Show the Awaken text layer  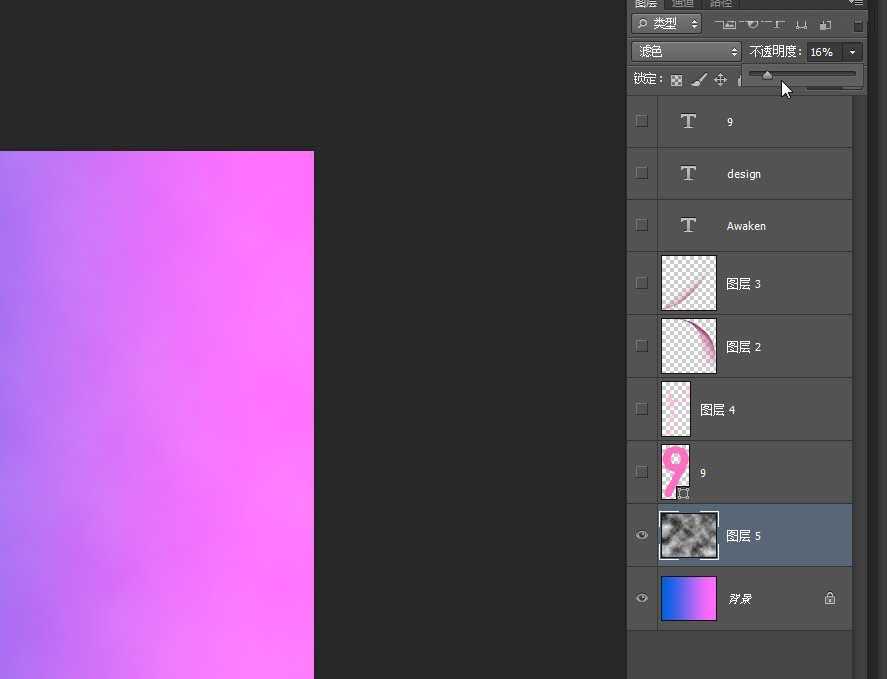[641, 225]
